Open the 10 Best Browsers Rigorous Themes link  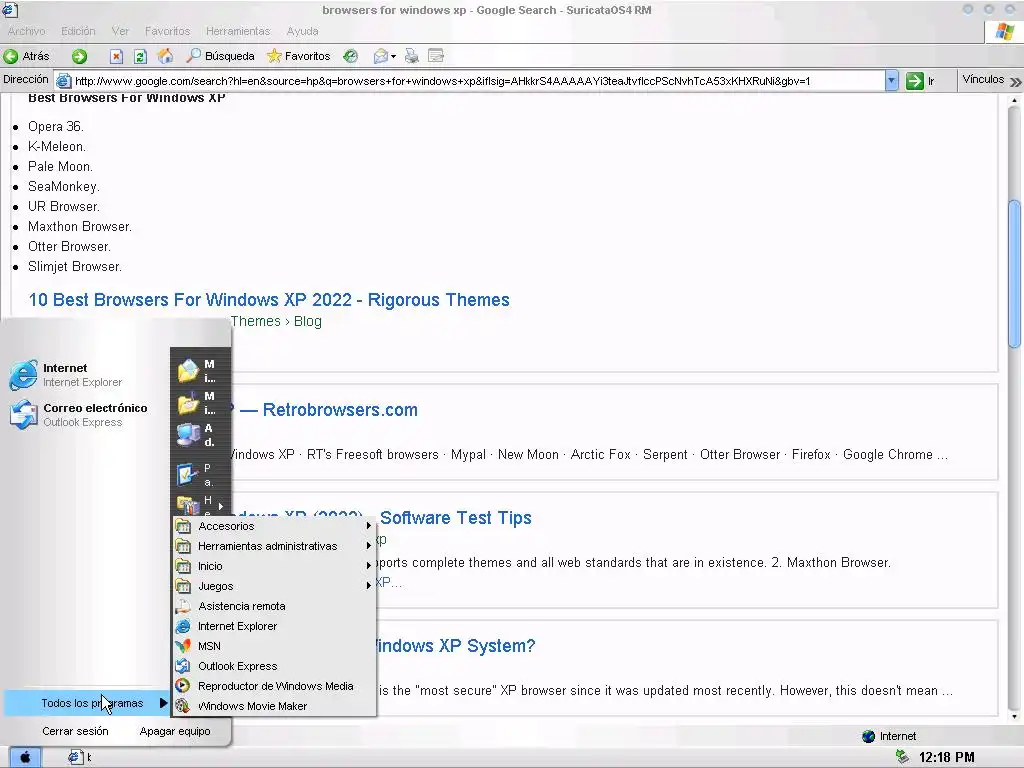269,300
